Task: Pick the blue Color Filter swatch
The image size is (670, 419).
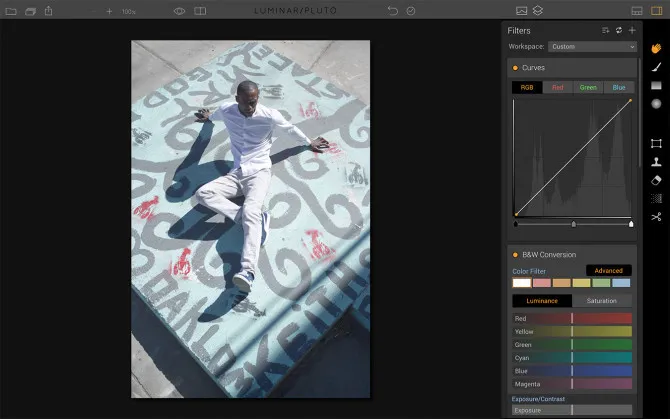Action: tap(621, 283)
